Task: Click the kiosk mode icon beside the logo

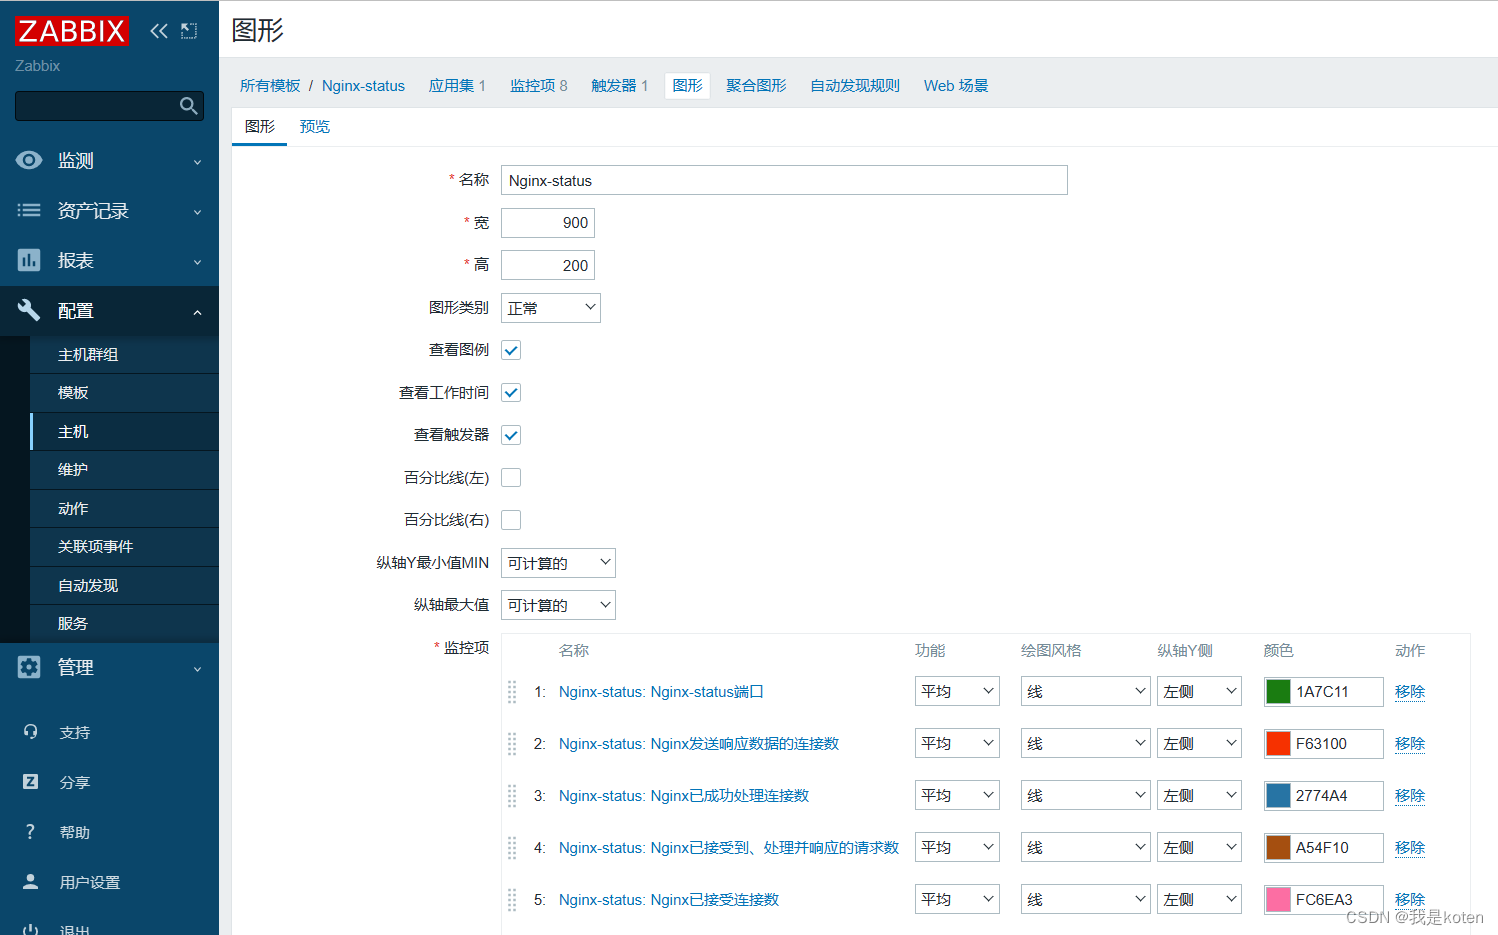Action: [x=189, y=31]
